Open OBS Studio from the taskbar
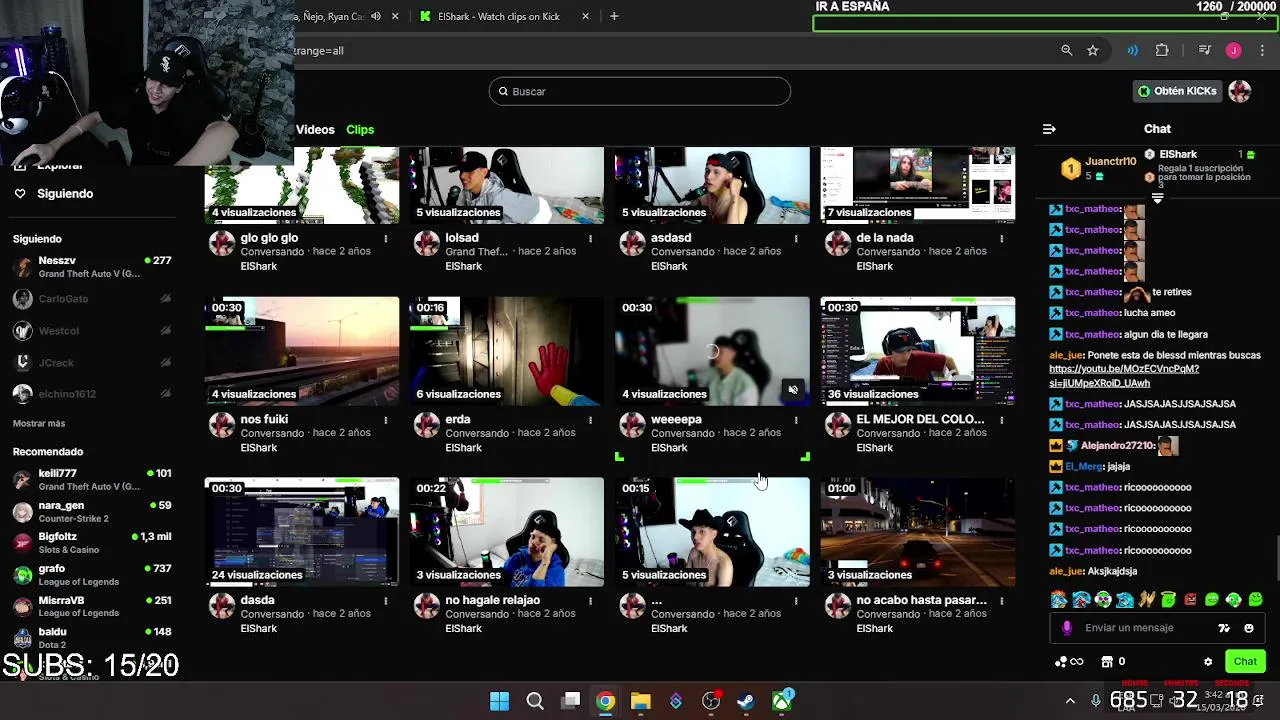This screenshot has width=1280, height=720. tap(711, 701)
